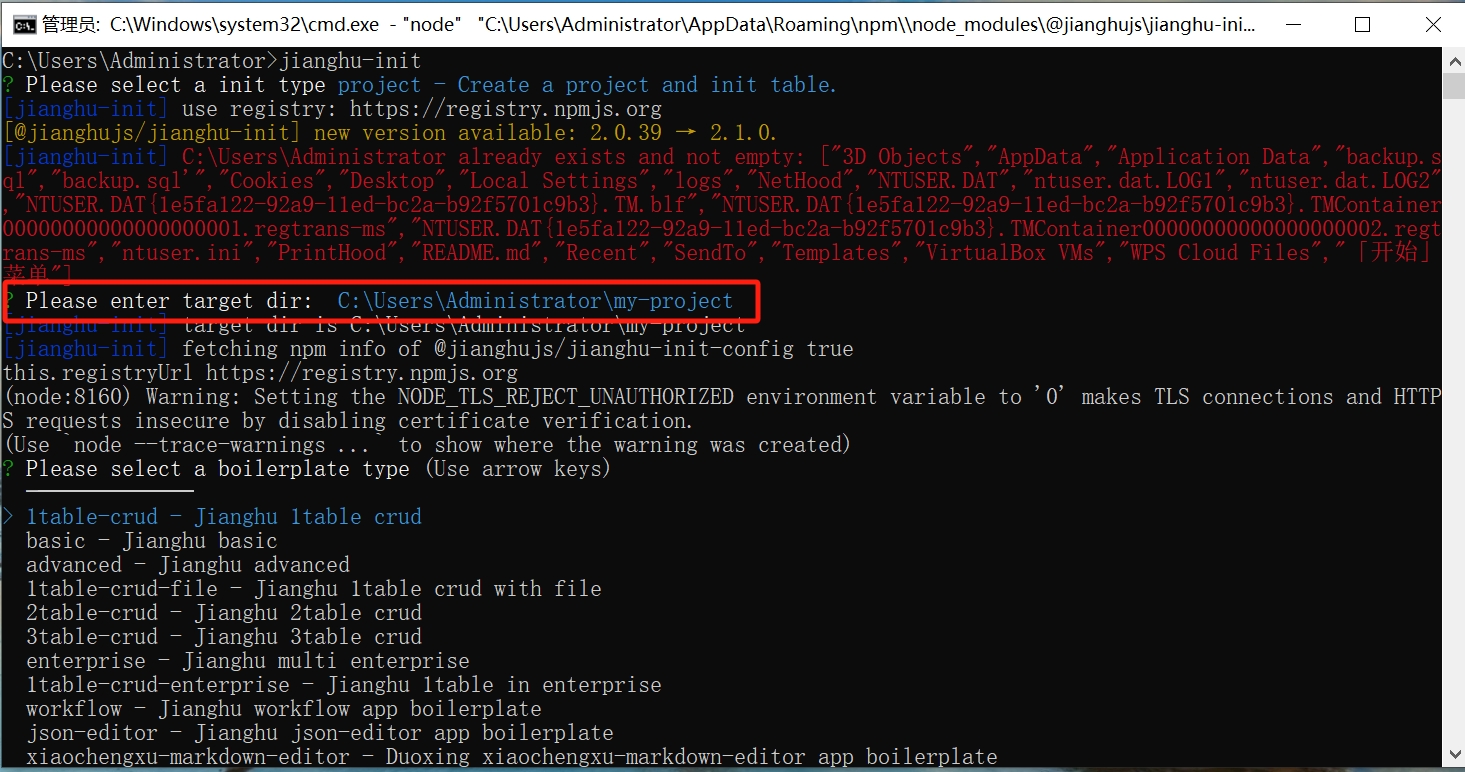Click the scrollbar down arrow
Screen dimensions: 1465x772
point(1454,760)
